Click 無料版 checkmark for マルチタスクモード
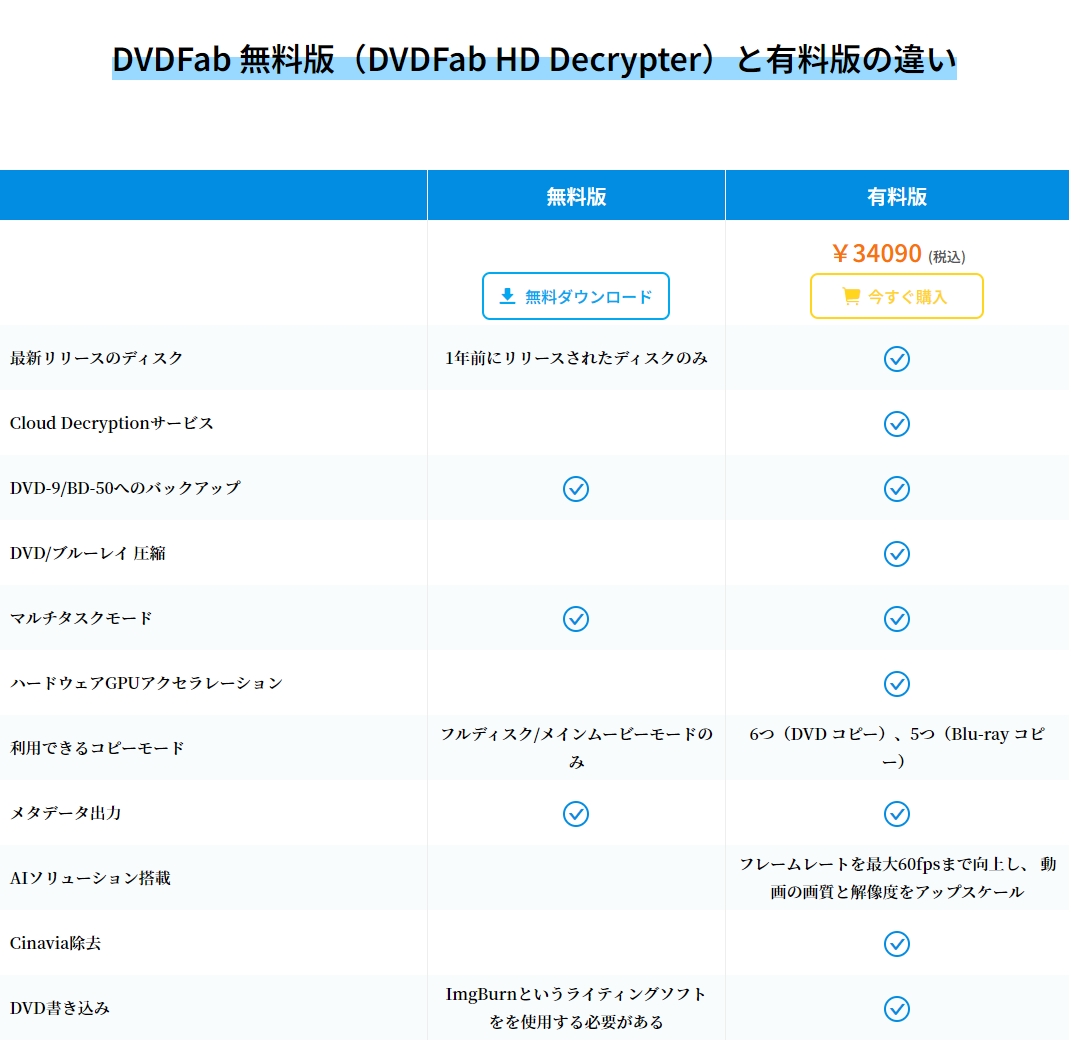 tap(576, 618)
